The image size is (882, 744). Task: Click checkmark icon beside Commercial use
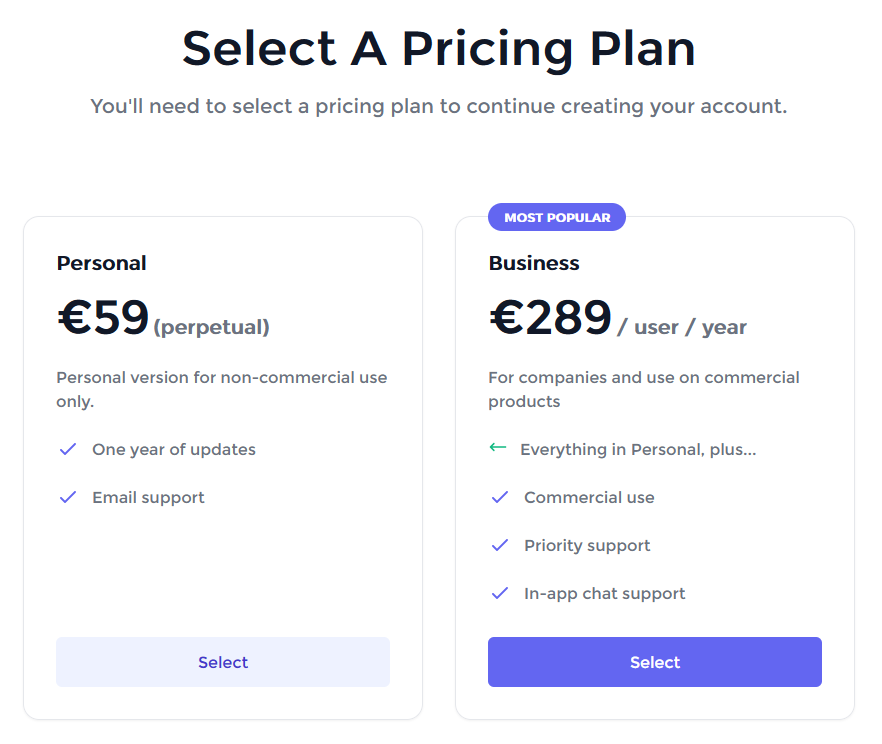coord(500,497)
